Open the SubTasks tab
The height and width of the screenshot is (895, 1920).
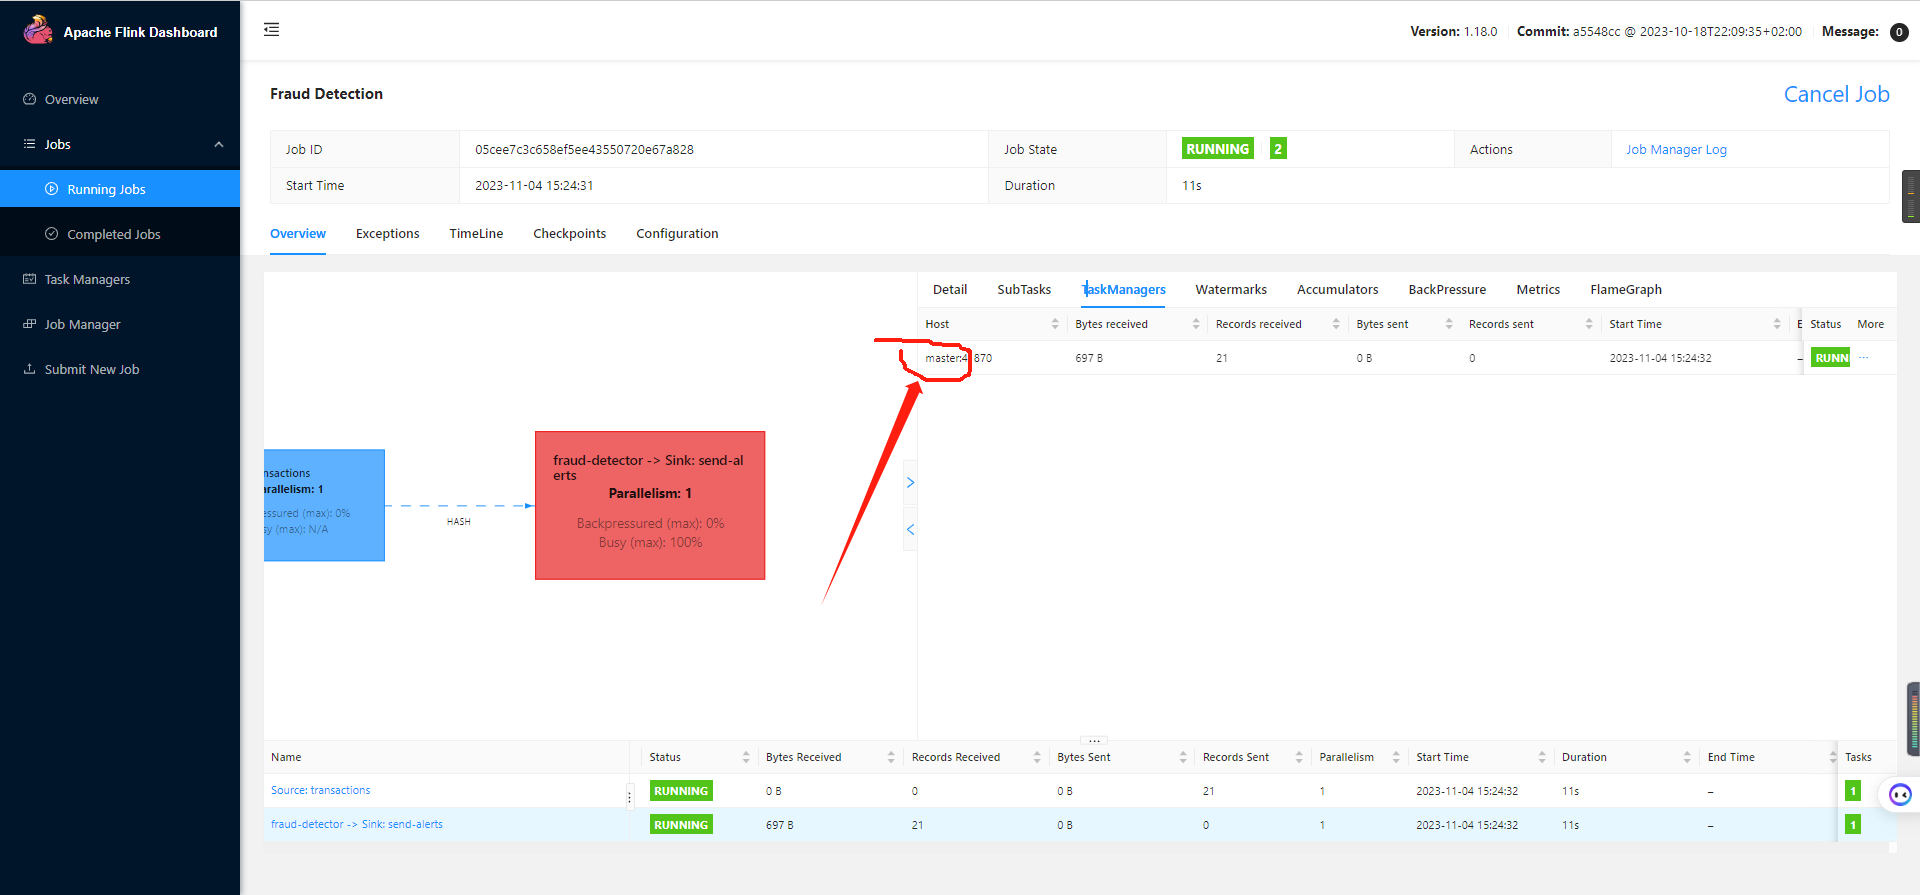[1024, 290]
